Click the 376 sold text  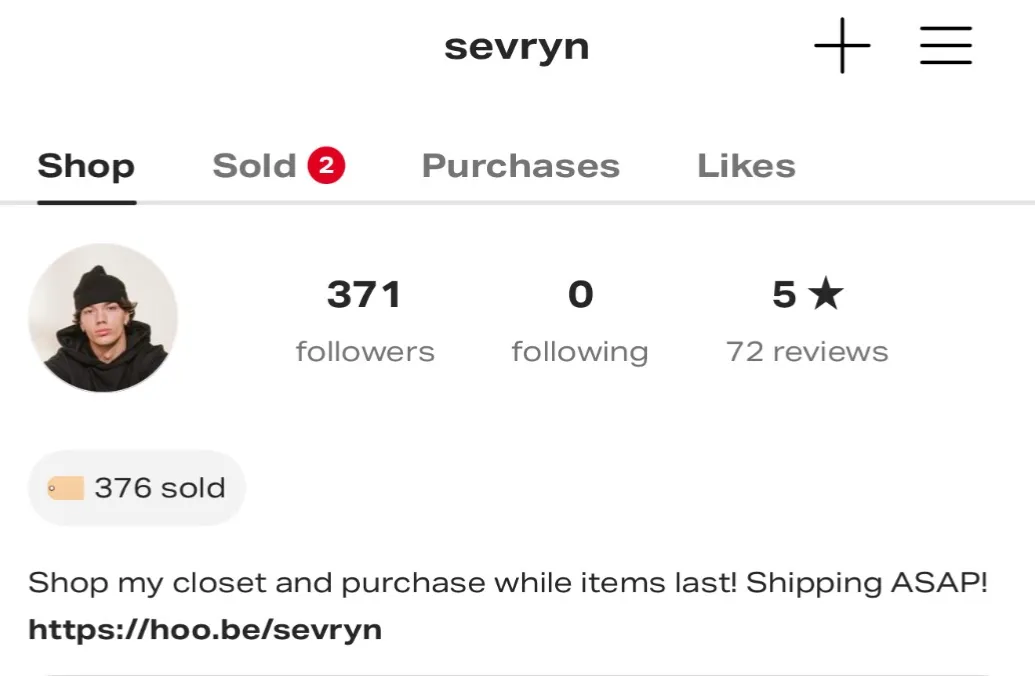click(x=160, y=488)
